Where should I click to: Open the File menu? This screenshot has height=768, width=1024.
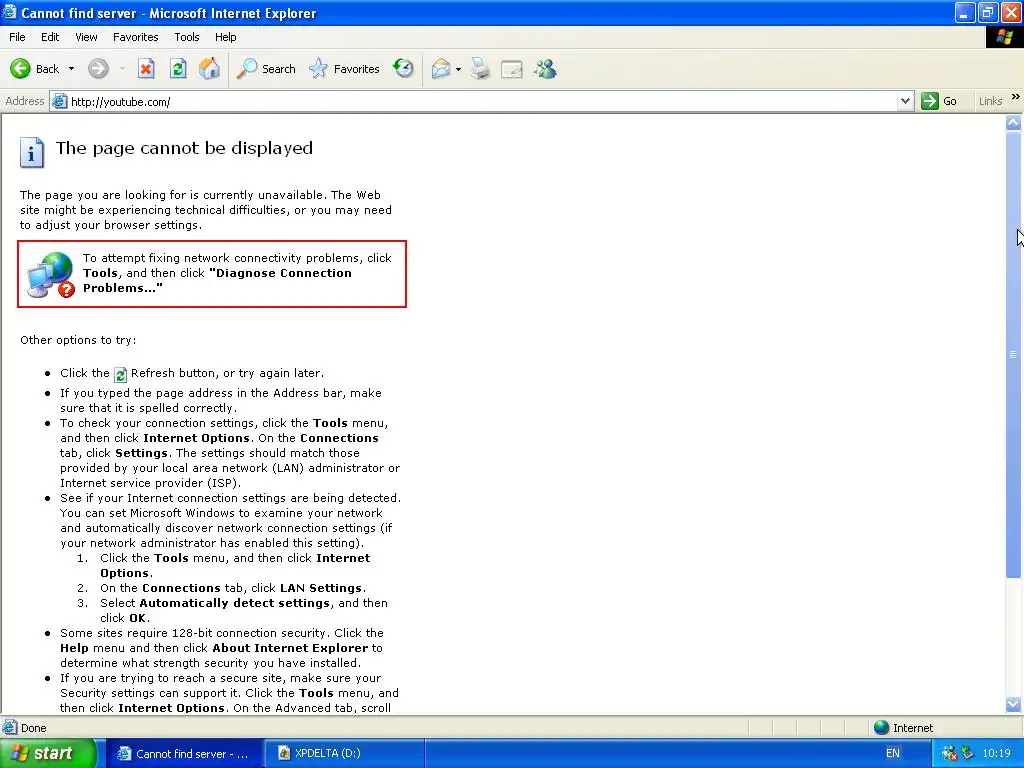coord(17,37)
